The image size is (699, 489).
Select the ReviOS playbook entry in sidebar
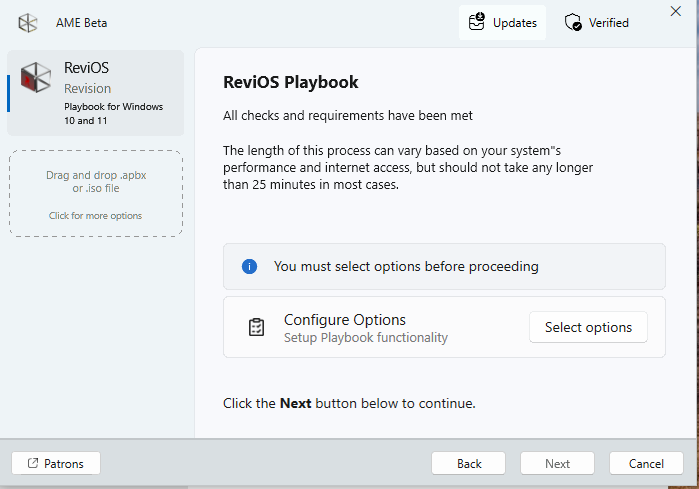coord(95,93)
